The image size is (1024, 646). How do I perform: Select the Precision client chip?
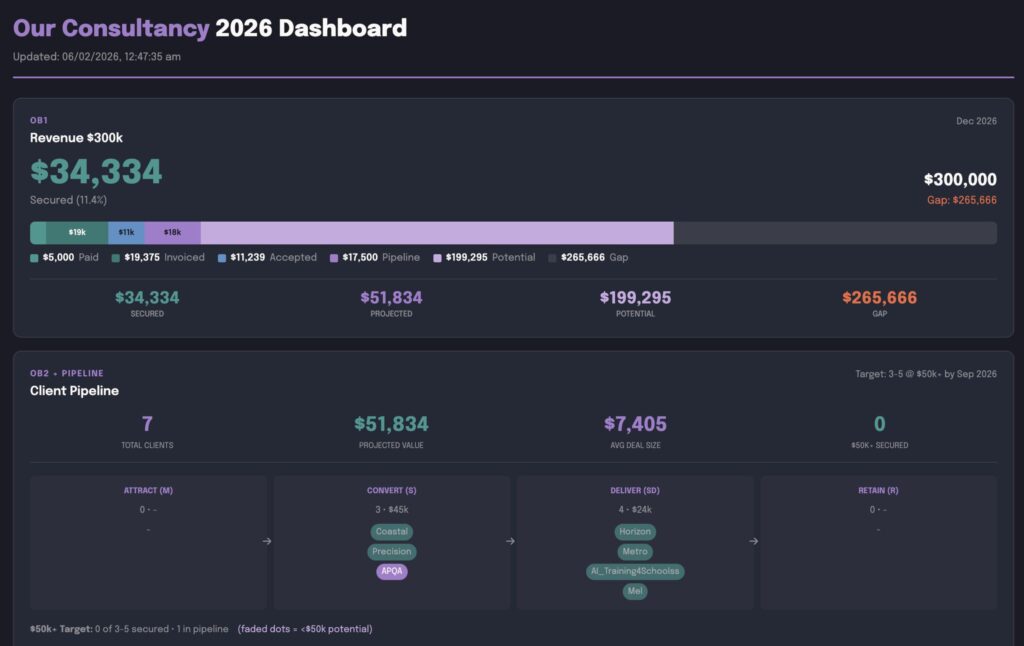point(391,551)
